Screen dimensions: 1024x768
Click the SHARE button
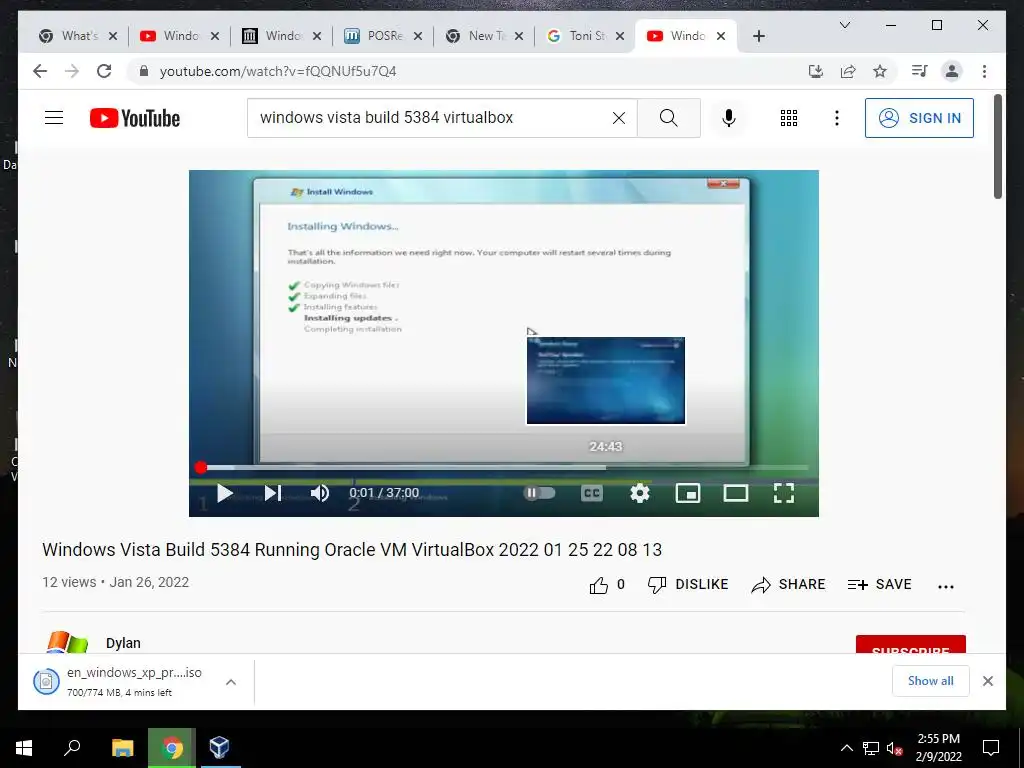click(x=789, y=584)
